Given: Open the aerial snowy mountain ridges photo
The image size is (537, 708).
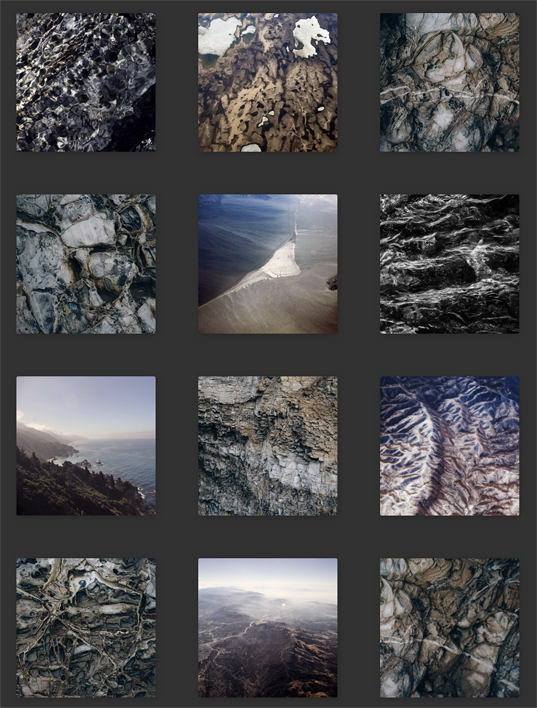Looking at the screenshot, I should coord(449,446).
